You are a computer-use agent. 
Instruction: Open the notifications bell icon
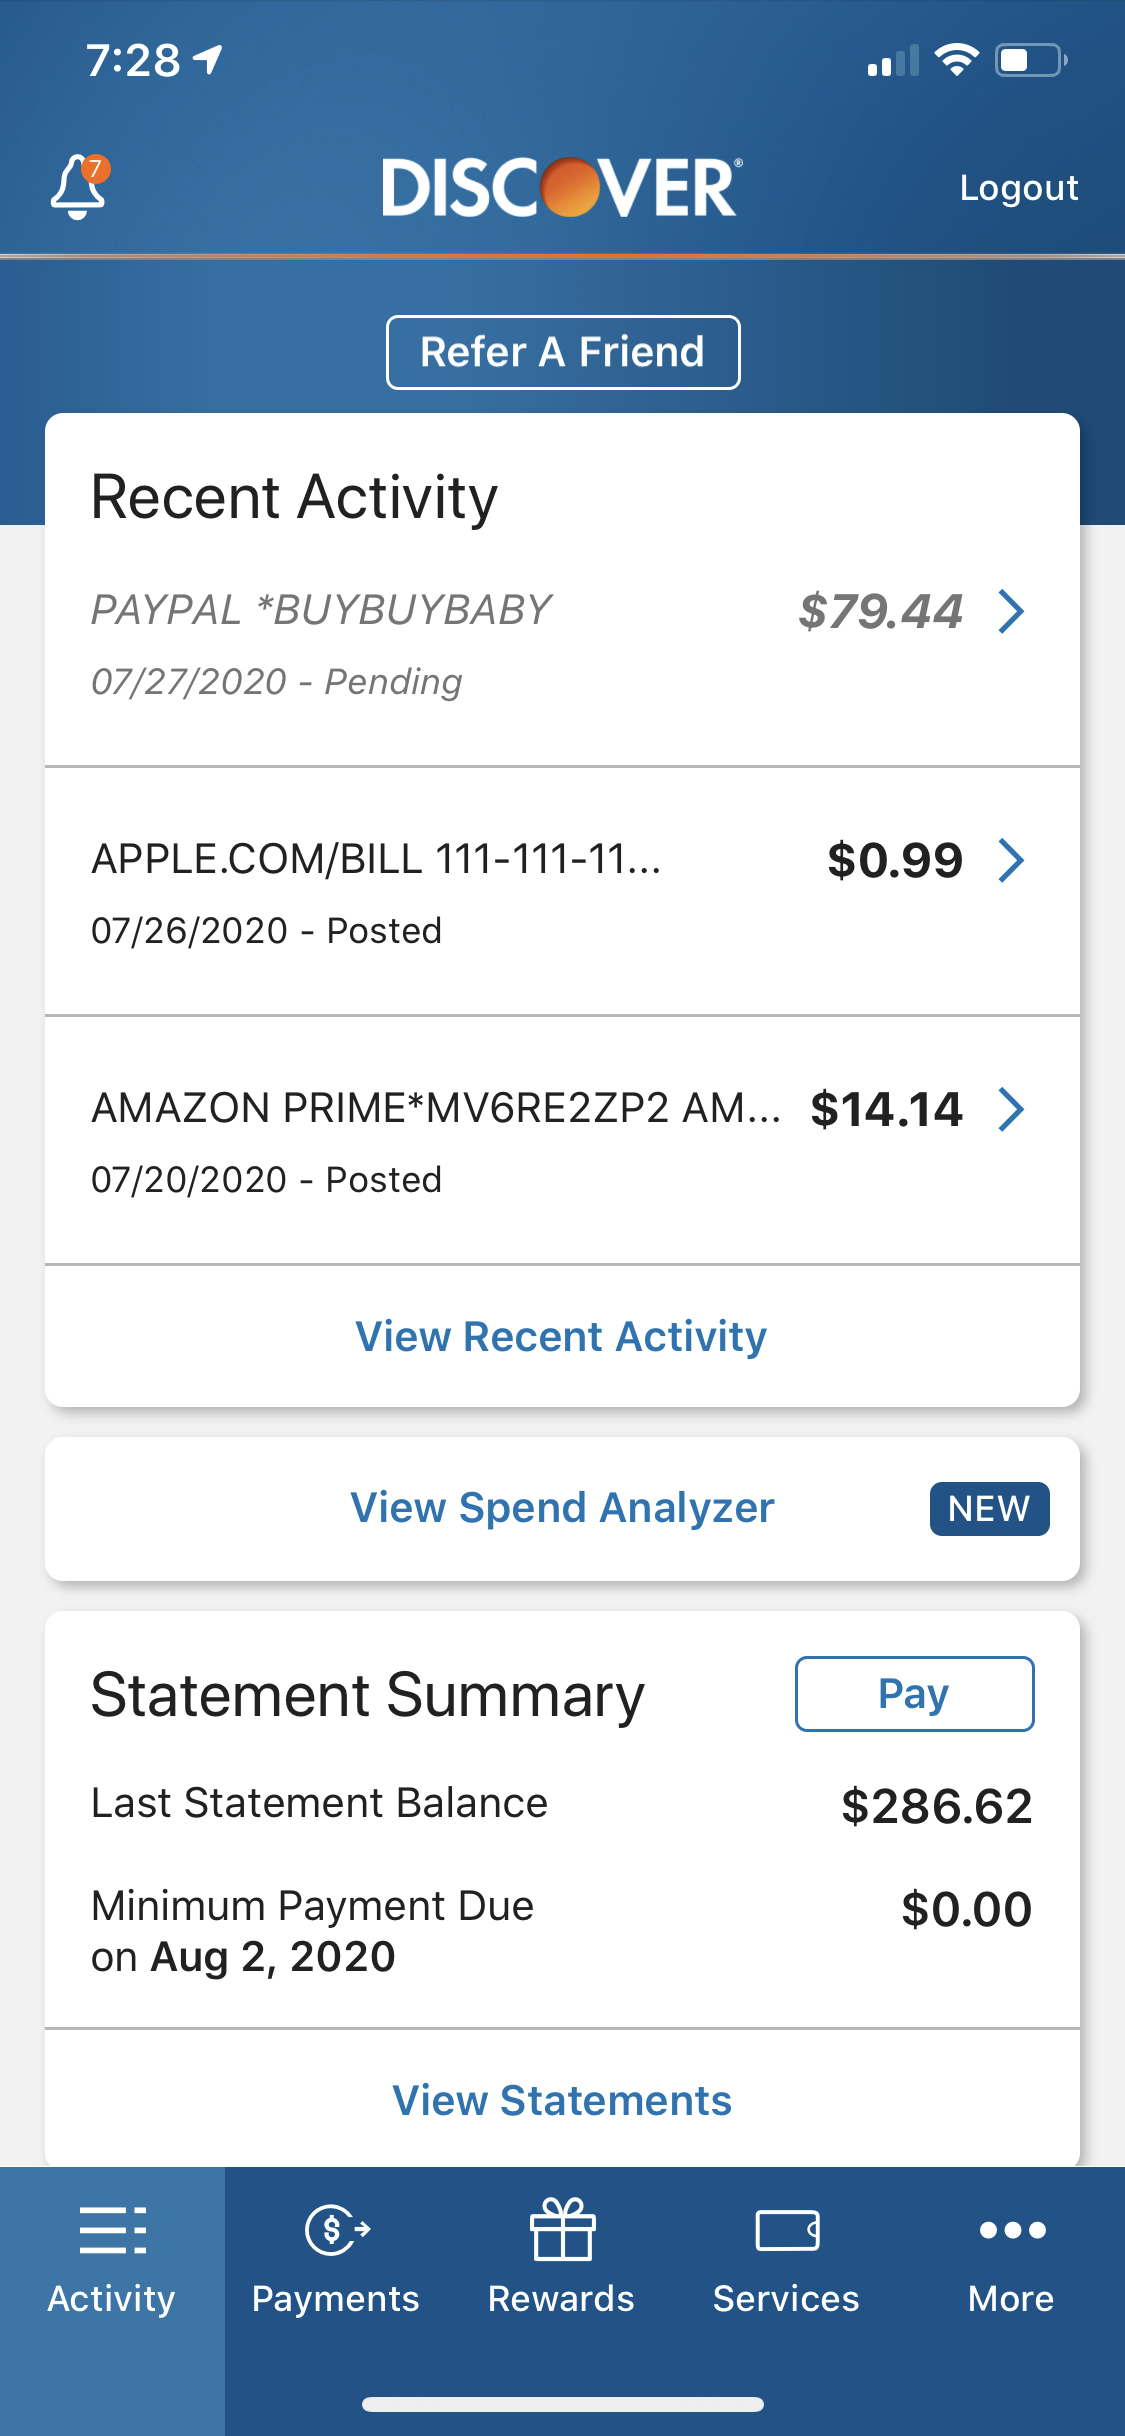coord(79,187)
